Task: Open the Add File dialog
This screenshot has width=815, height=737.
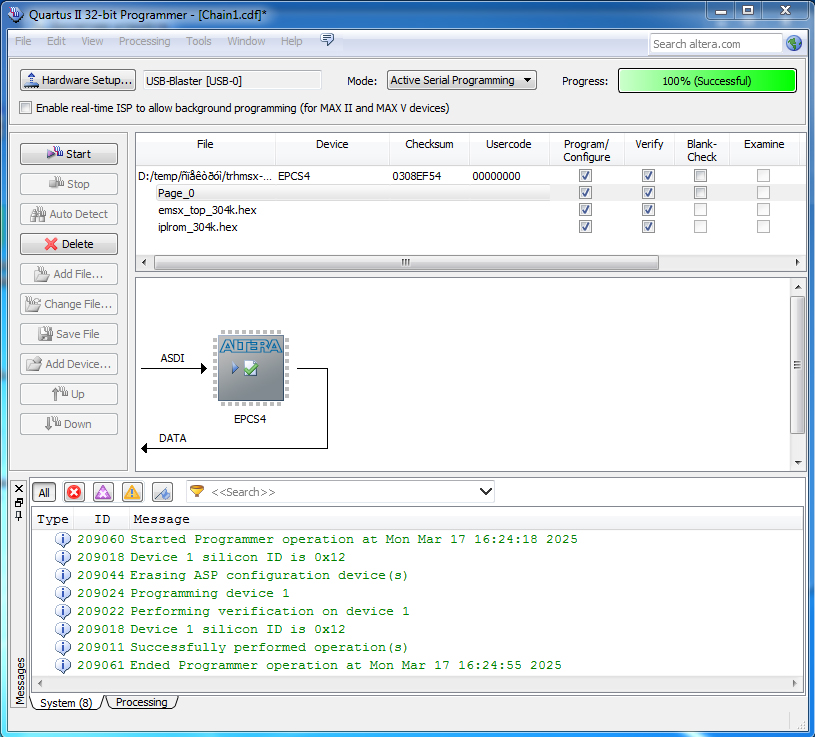Action: 69,274
